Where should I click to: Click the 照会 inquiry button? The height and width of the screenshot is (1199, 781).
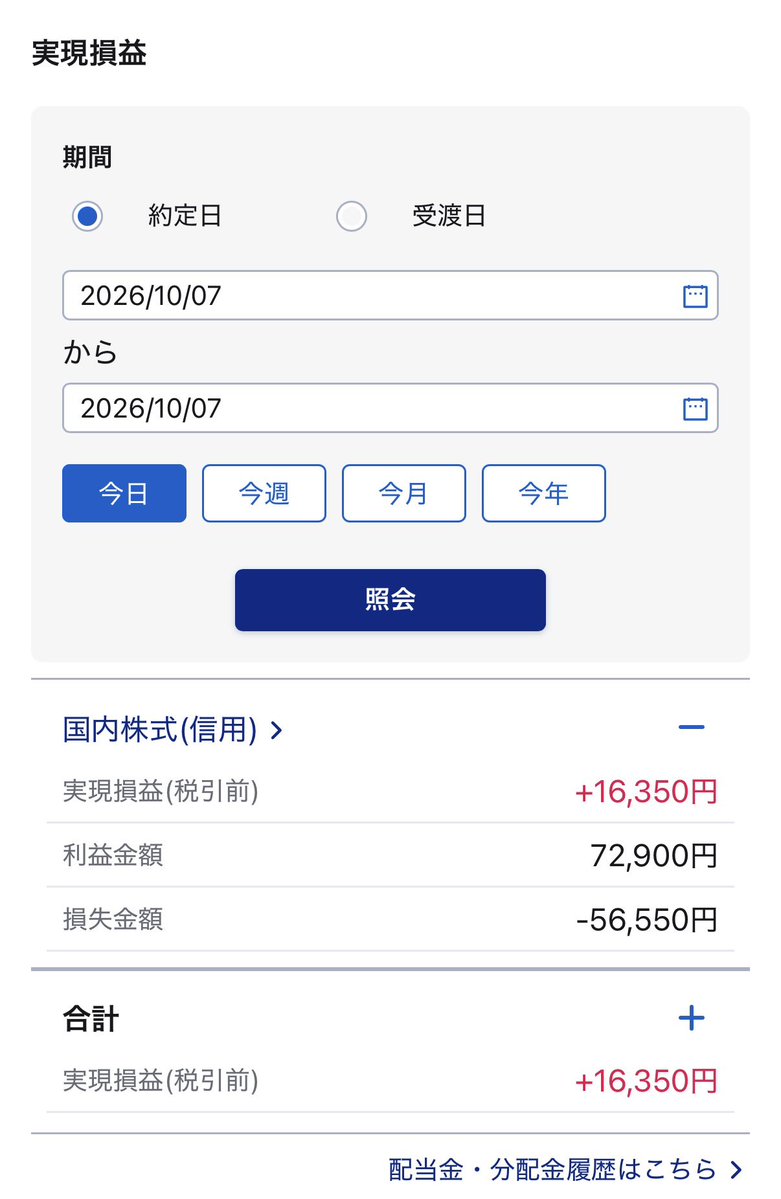point(390,600)
